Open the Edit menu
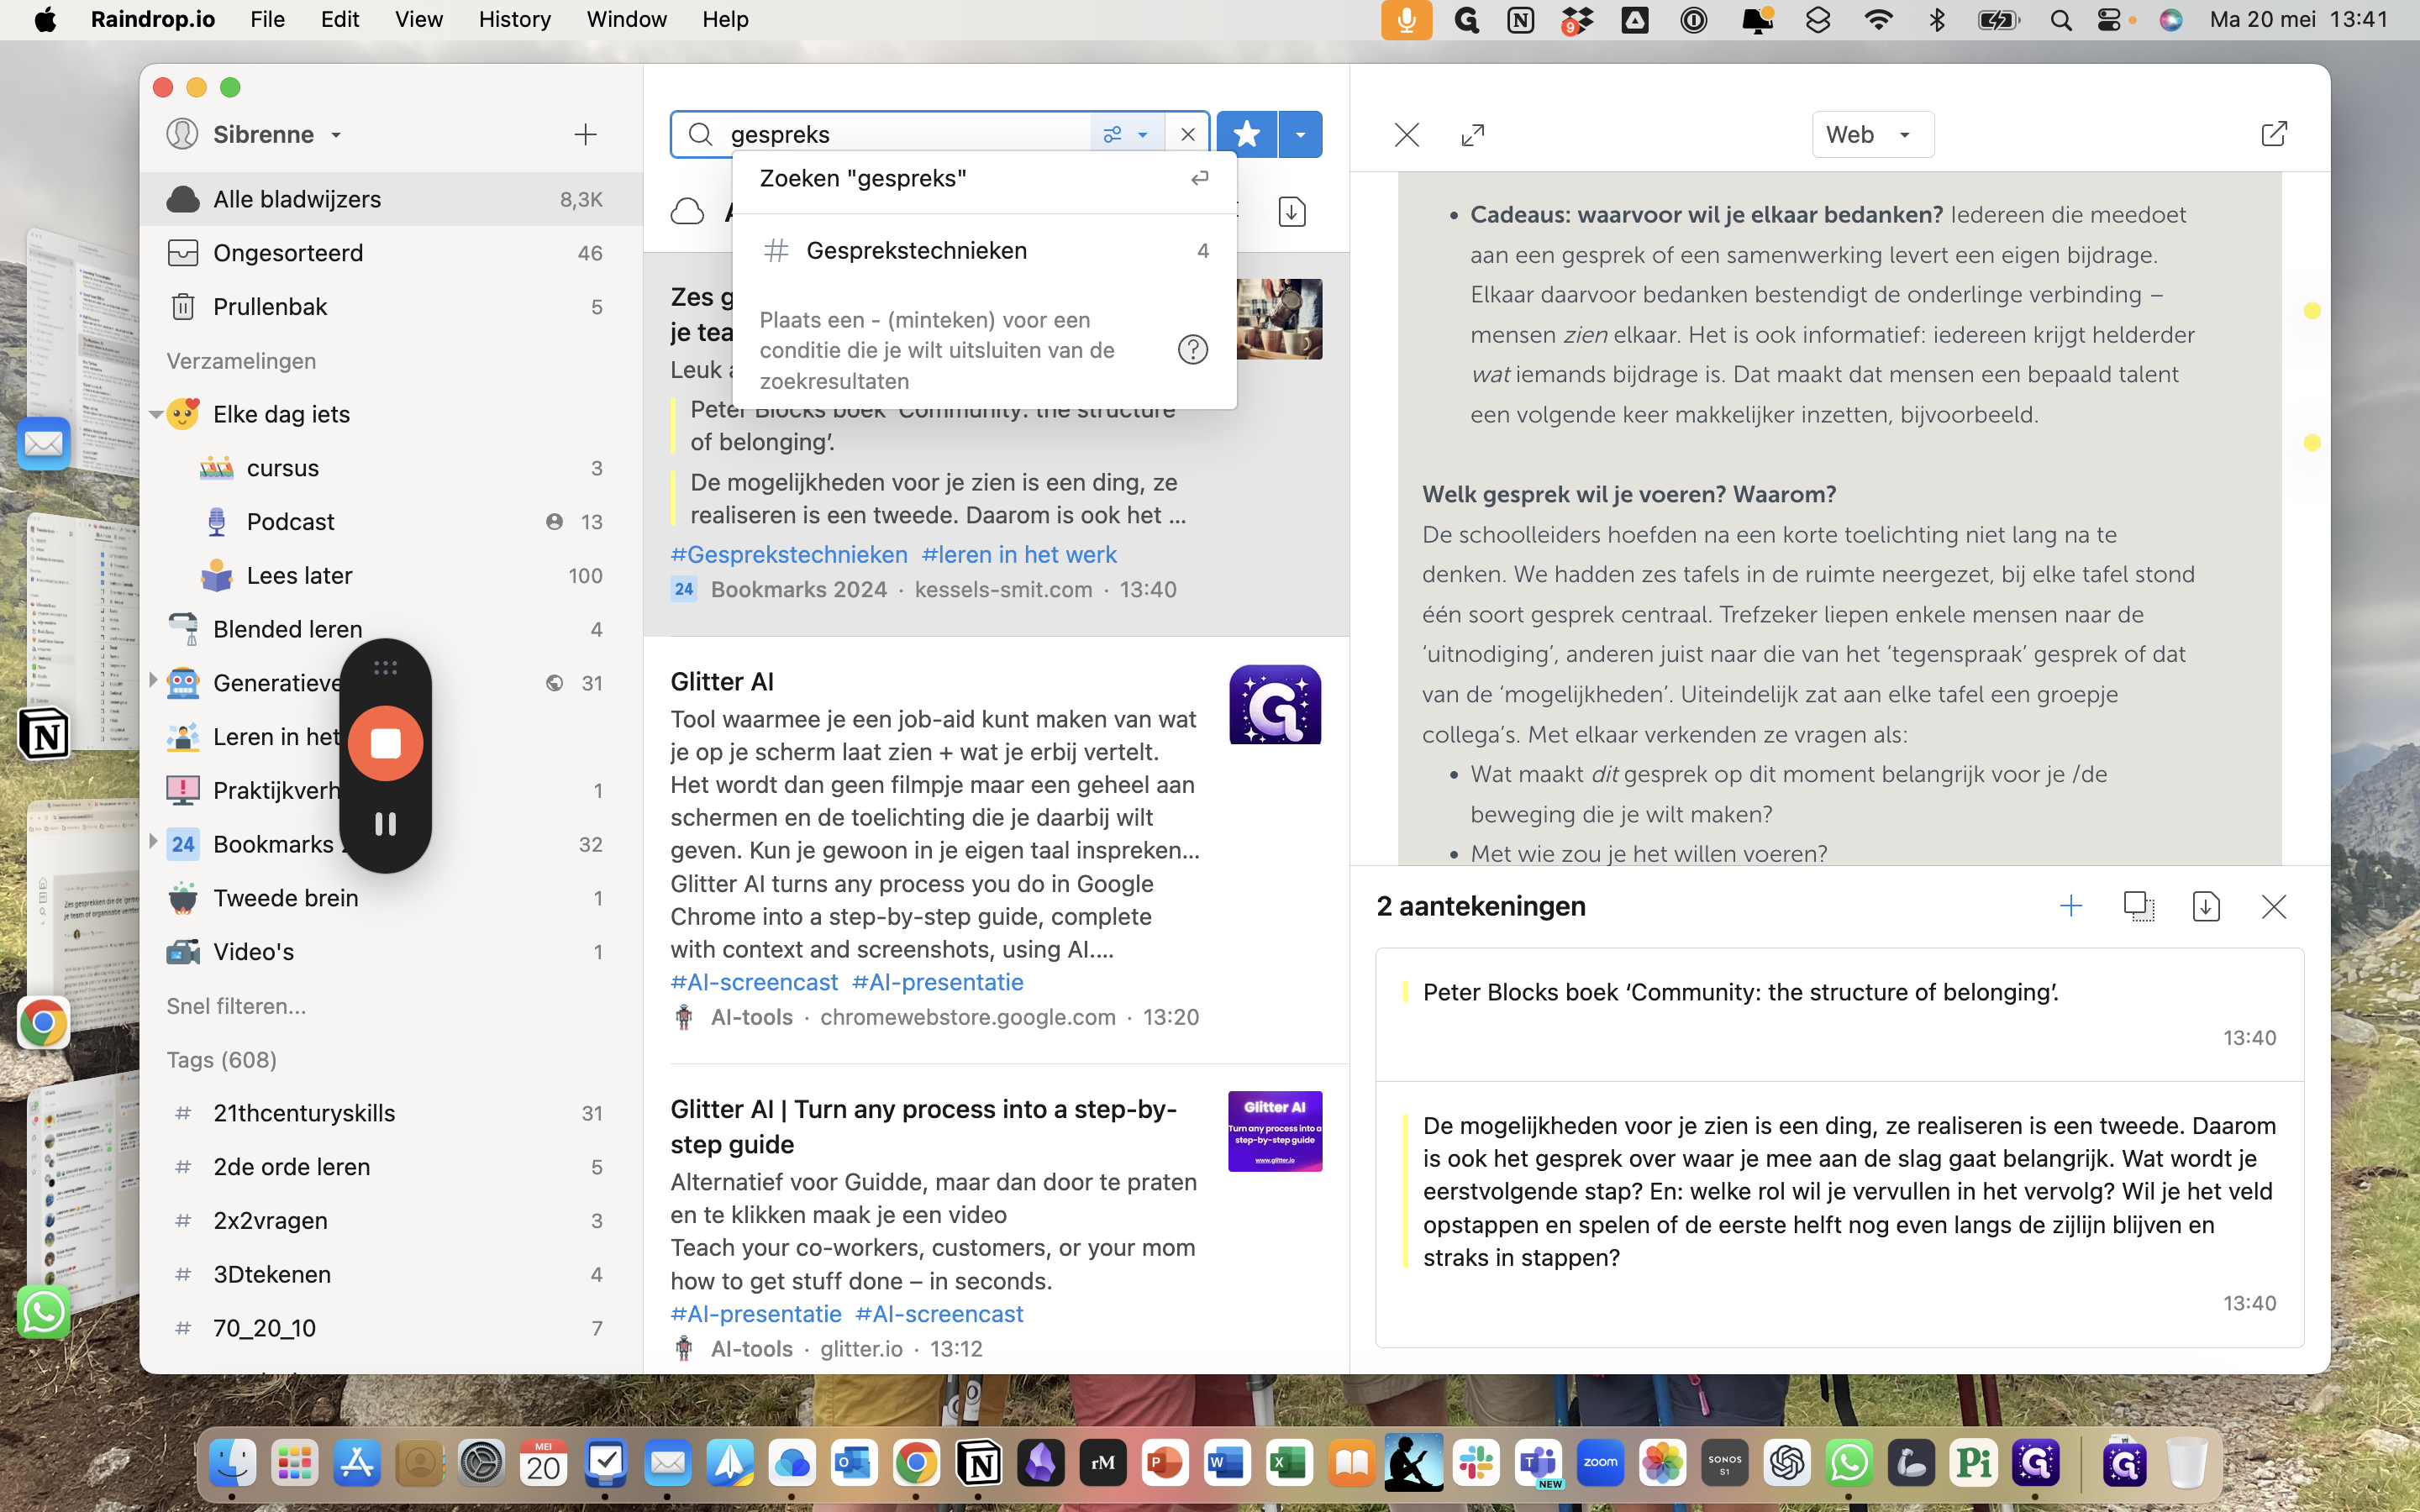The image size is (2420, 1512). click(x=339, y=19)
